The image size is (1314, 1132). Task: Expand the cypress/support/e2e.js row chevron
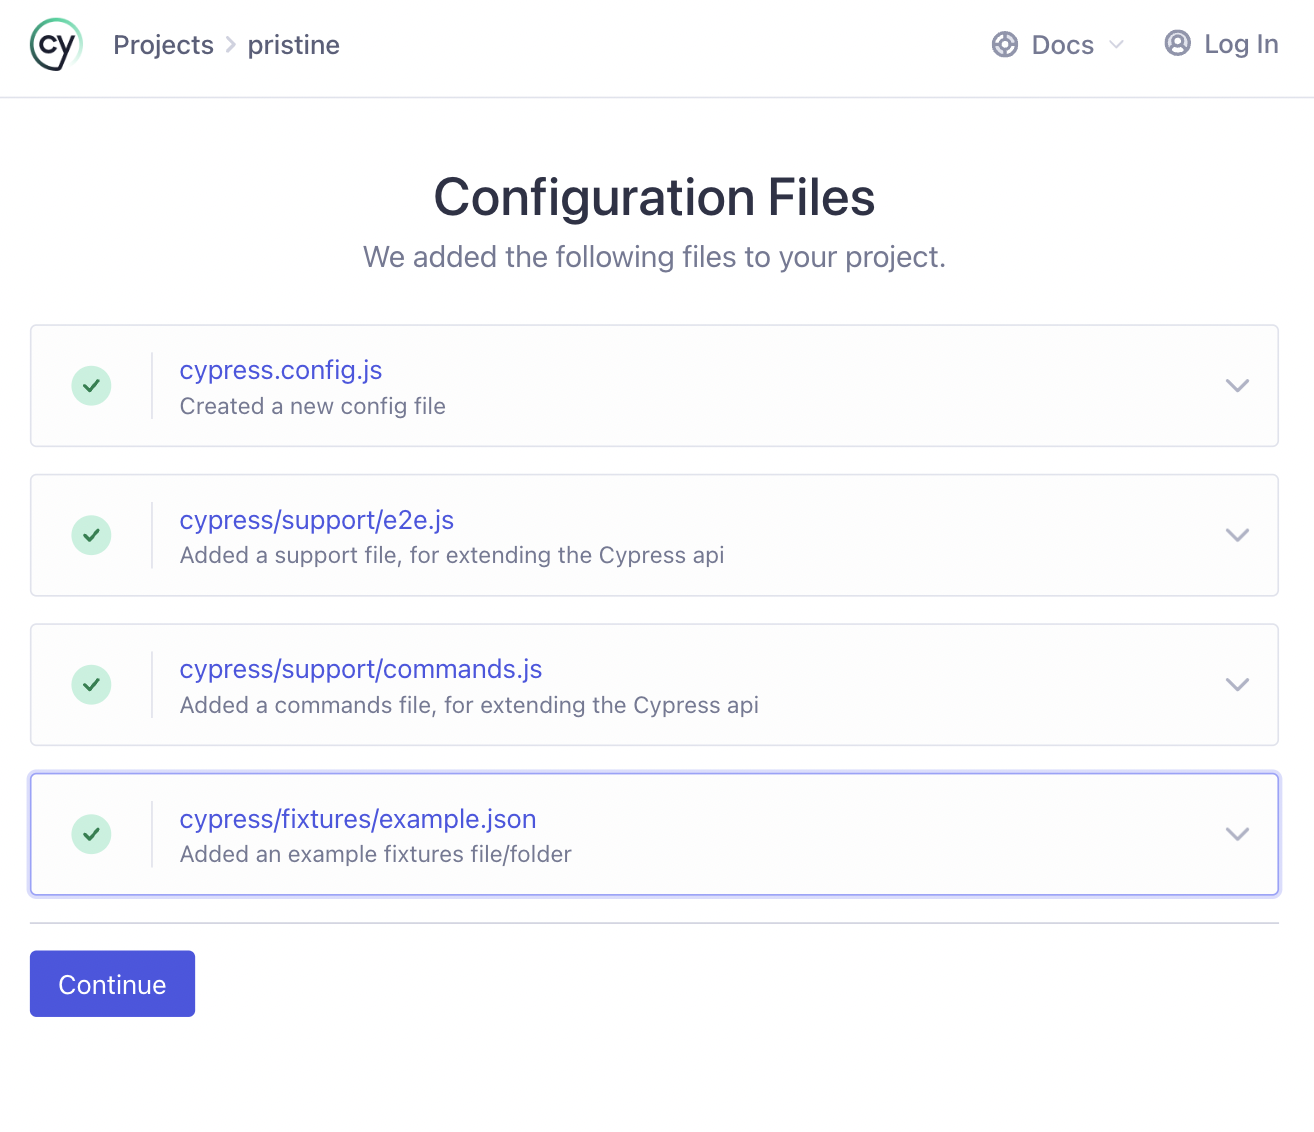point(1237,535)
